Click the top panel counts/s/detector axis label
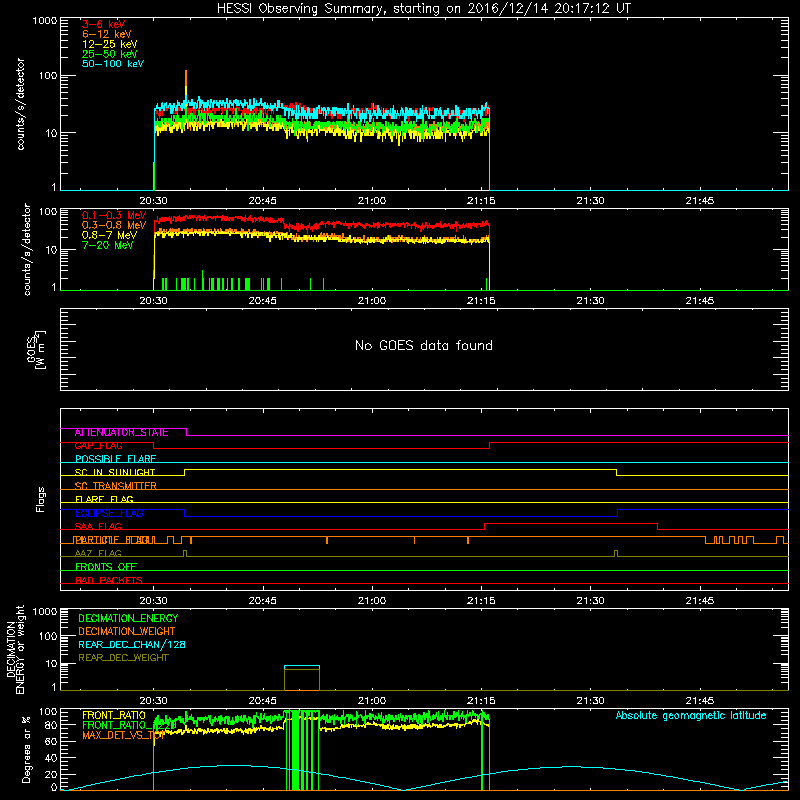Viewport: 800px width, 800px height. point(21,104)
